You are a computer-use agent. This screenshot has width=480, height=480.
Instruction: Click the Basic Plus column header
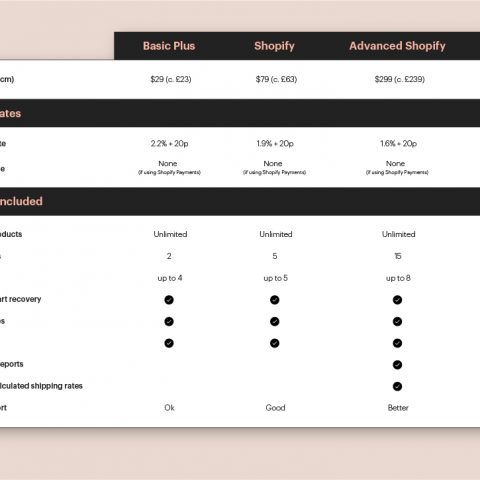pos(169,46)
